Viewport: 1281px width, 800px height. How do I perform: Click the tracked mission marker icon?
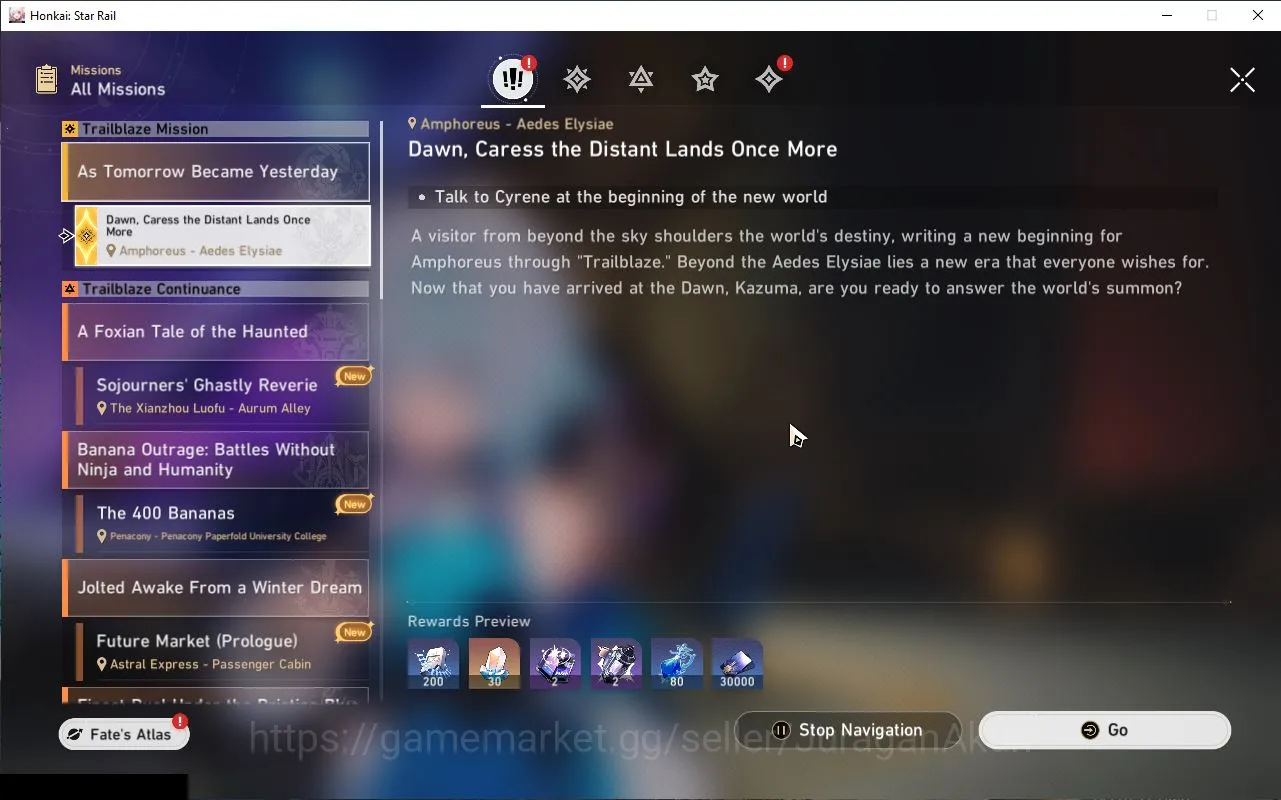[x=67, y=236]
